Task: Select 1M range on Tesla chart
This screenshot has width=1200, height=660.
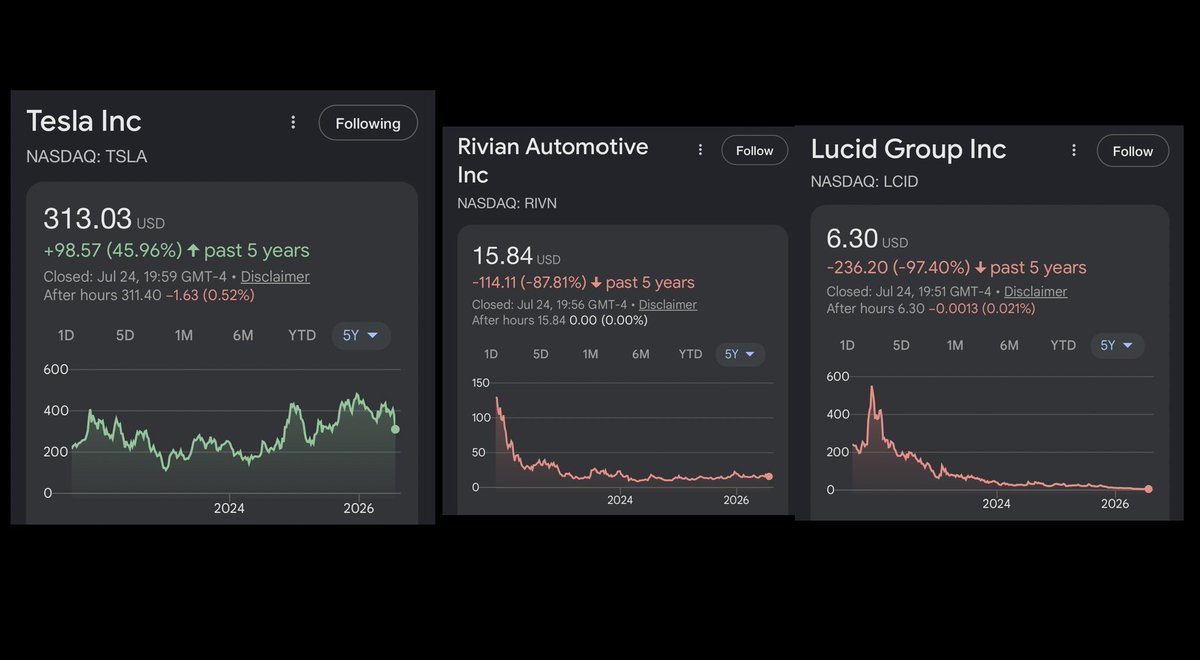Action: (184, 335)
